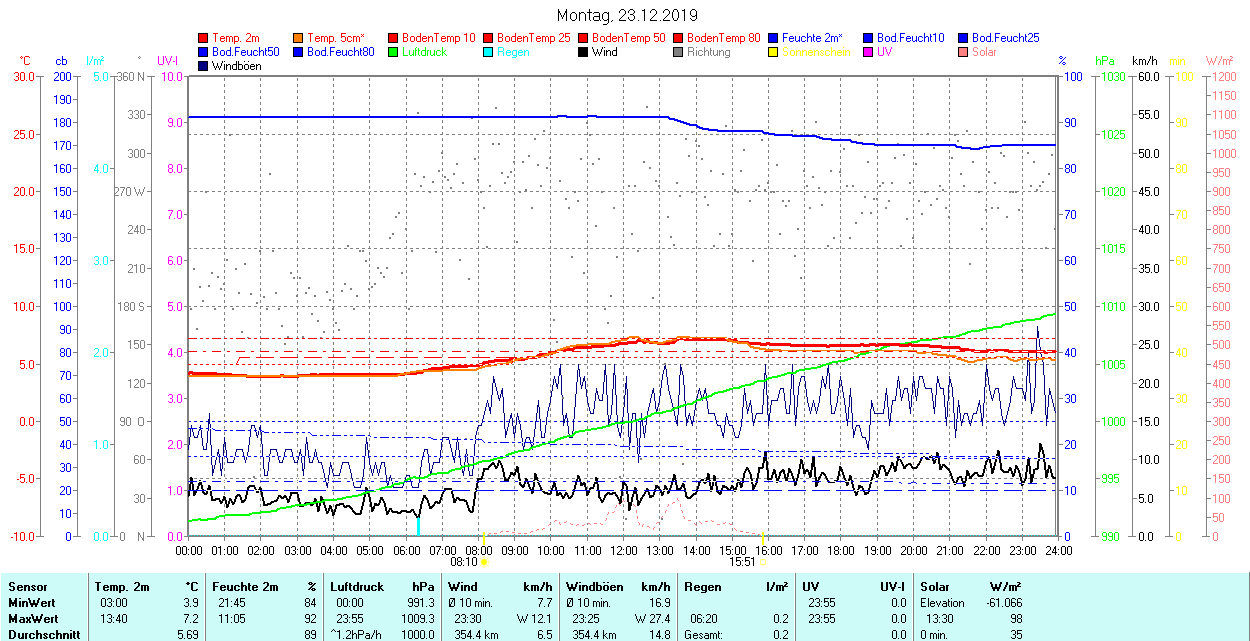
Task: Click max wind value W 12.1
Action: pos(533,619)
